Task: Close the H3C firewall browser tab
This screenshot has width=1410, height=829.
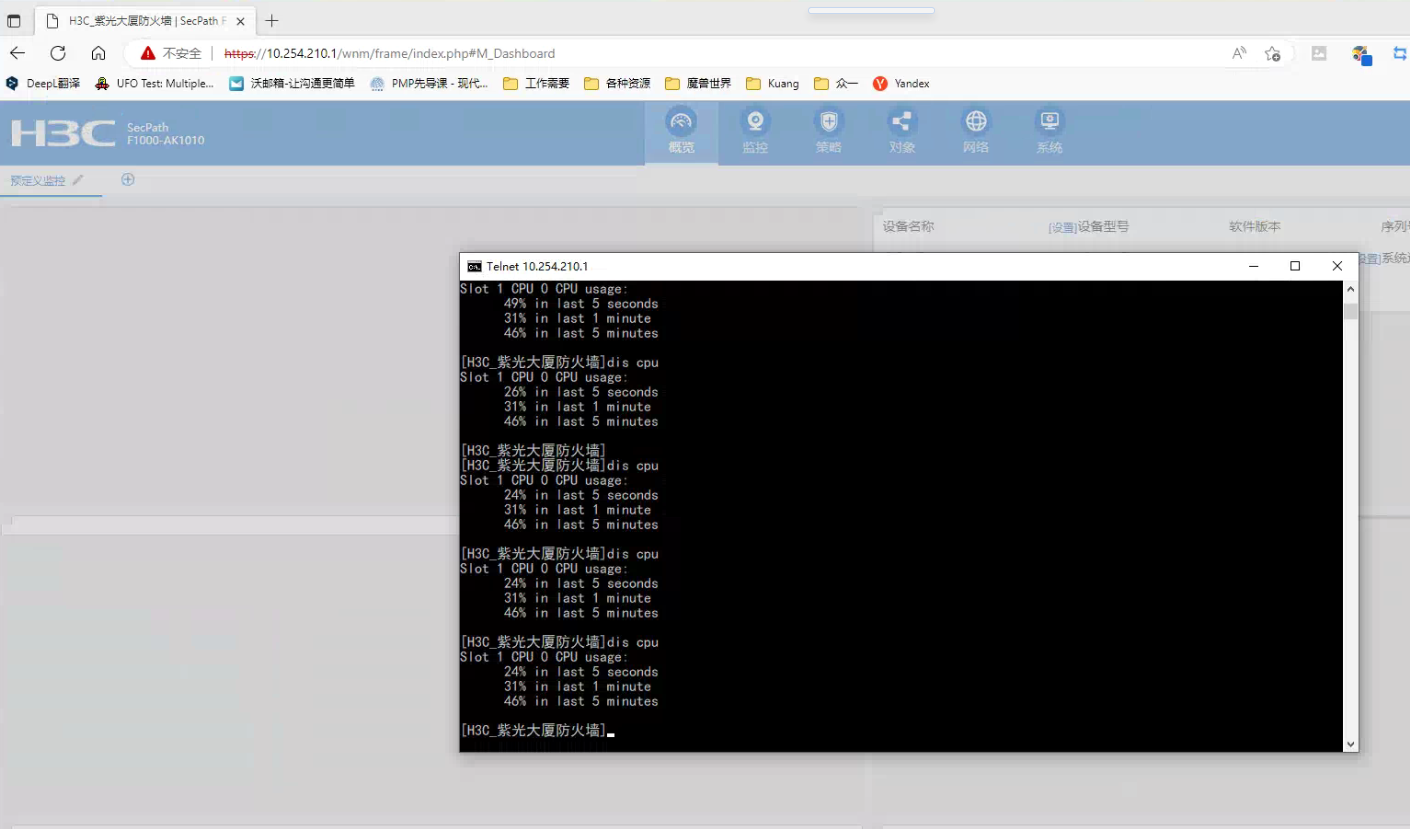Action: click(240, 21)
